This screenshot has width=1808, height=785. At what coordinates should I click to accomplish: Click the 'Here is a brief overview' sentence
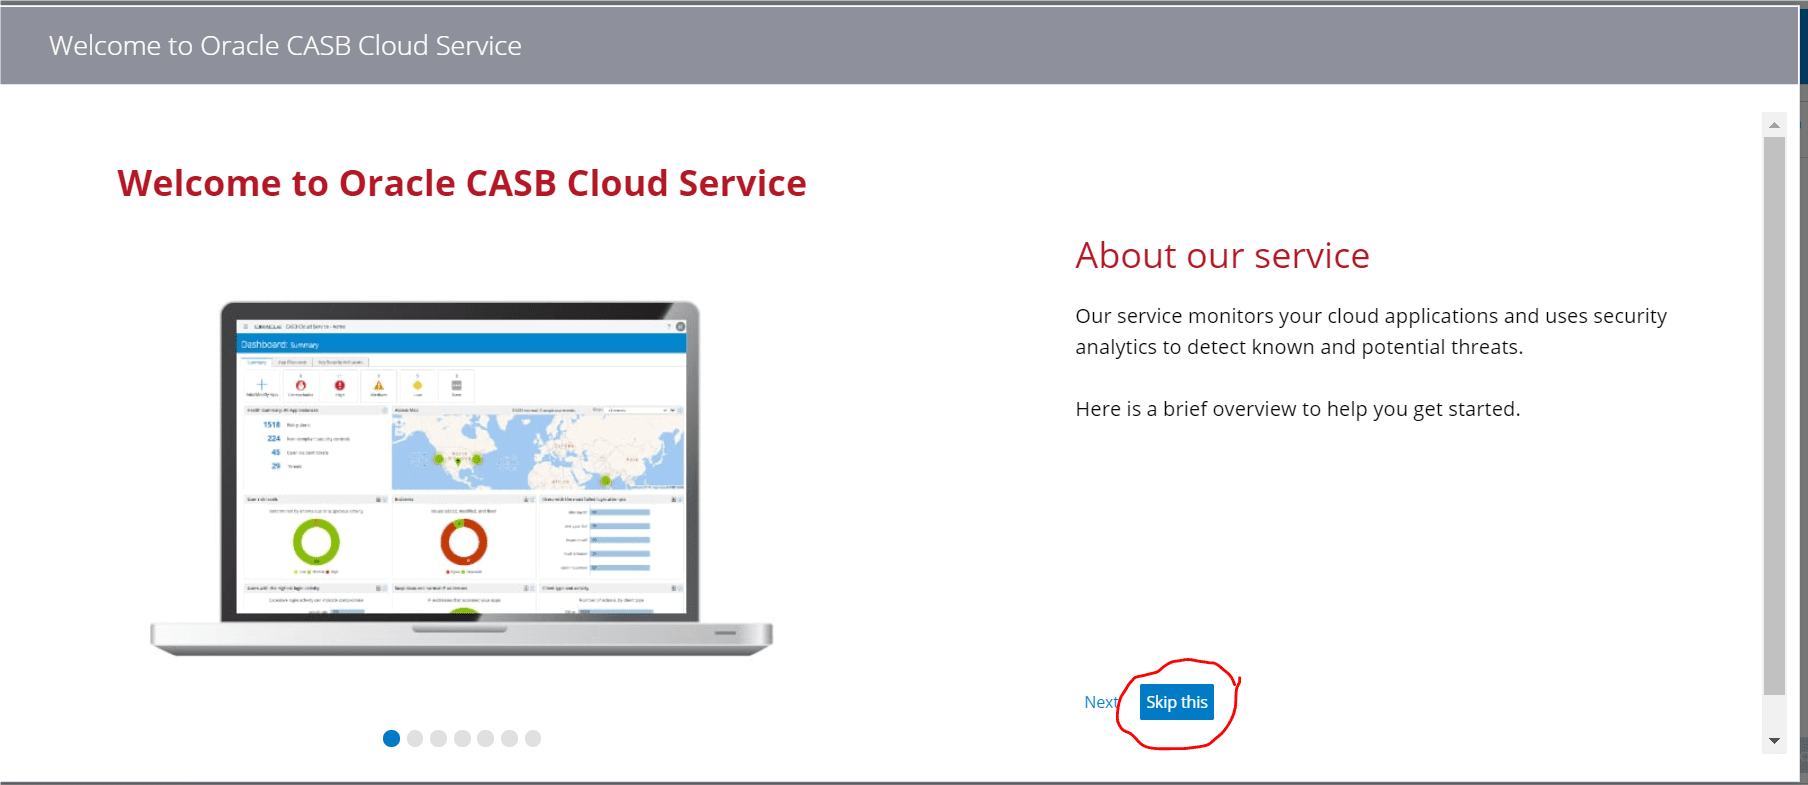point(1298,409)
